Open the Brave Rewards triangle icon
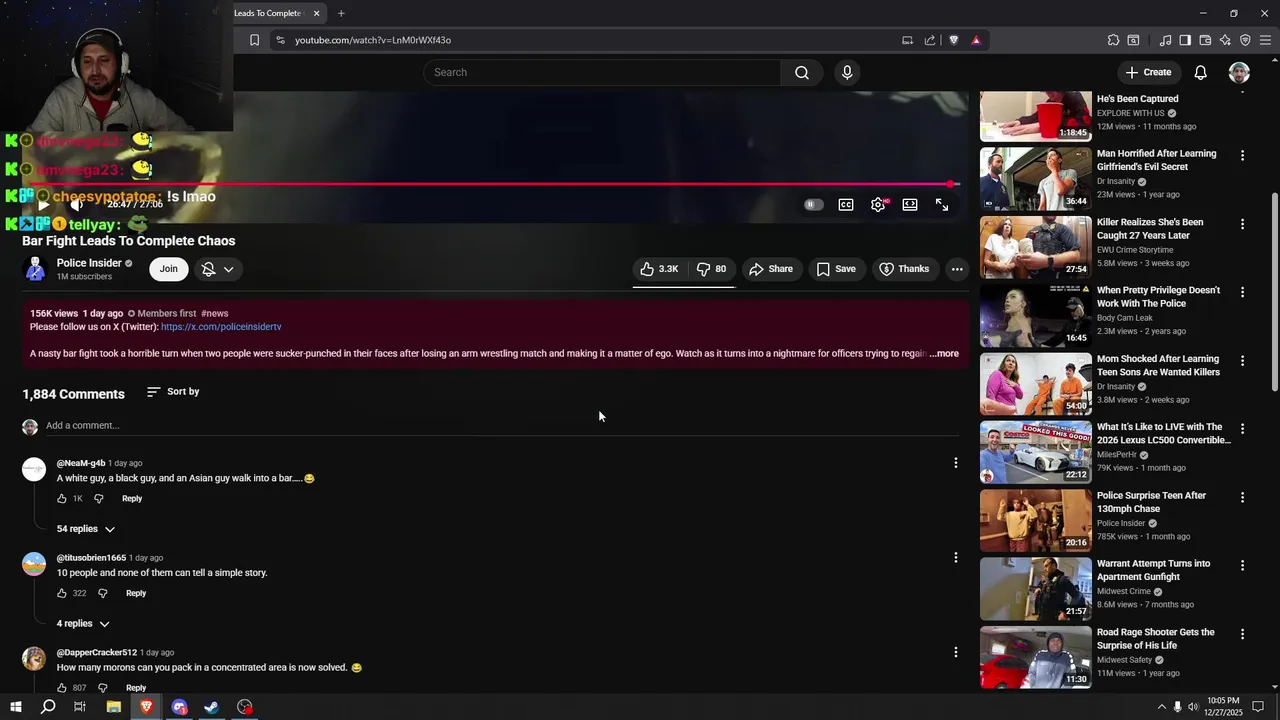 pyautogui.click(x=976, y=40)
